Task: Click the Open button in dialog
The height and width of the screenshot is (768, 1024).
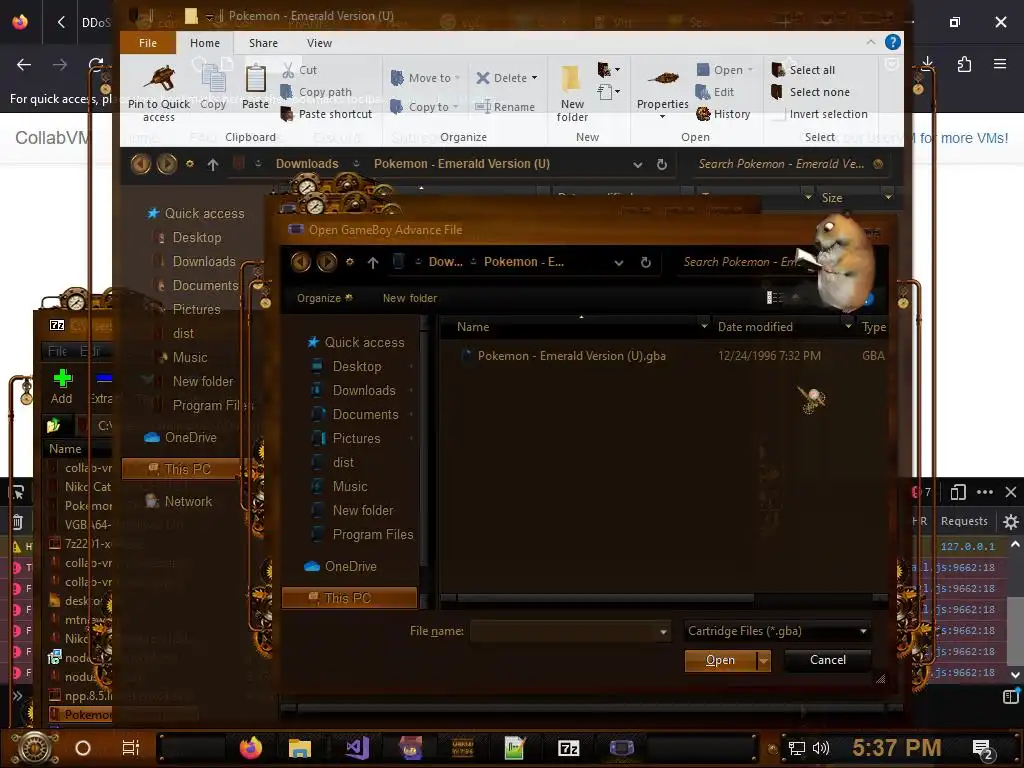Action: [720, 661]
